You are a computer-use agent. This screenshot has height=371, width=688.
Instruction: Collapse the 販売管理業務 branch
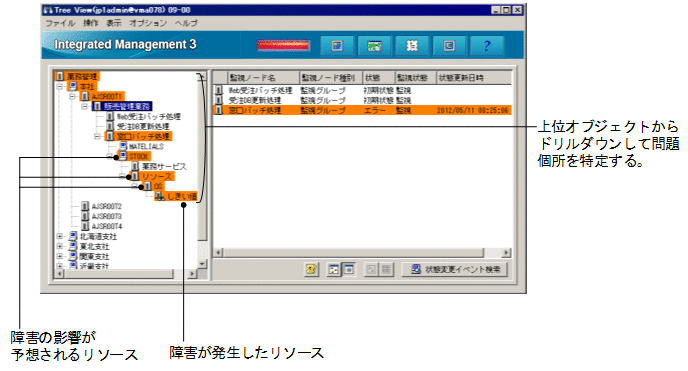coord(84,107)
